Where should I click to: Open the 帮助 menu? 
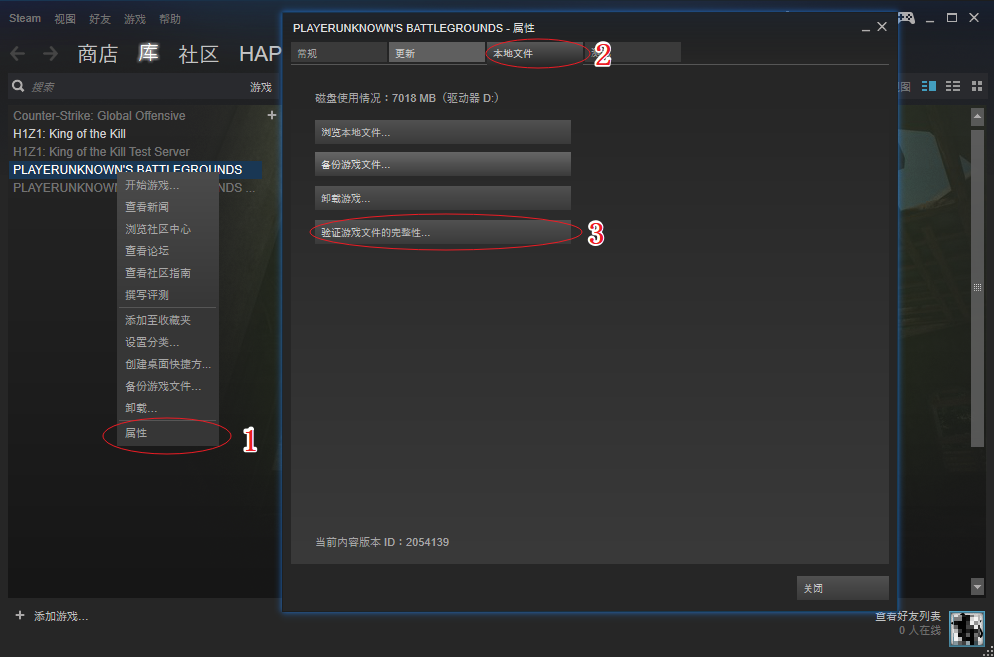(170, 19)
